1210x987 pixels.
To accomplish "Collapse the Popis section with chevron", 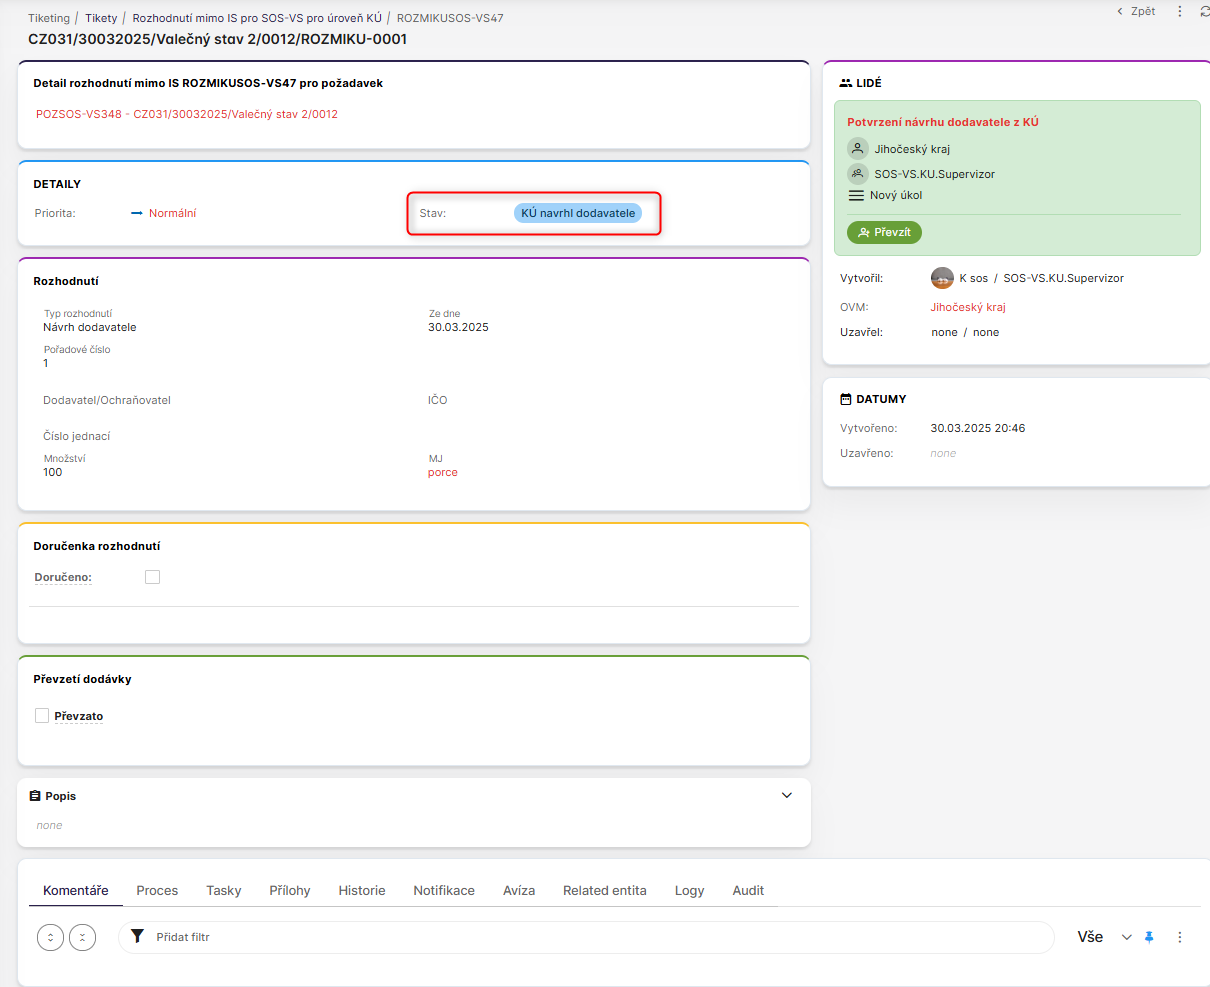I will (786, 796).
